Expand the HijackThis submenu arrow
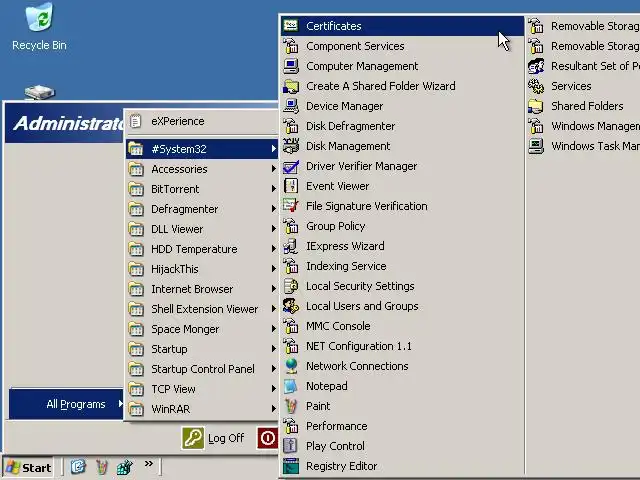The image size is (640, 480). [x=274, y=269]
